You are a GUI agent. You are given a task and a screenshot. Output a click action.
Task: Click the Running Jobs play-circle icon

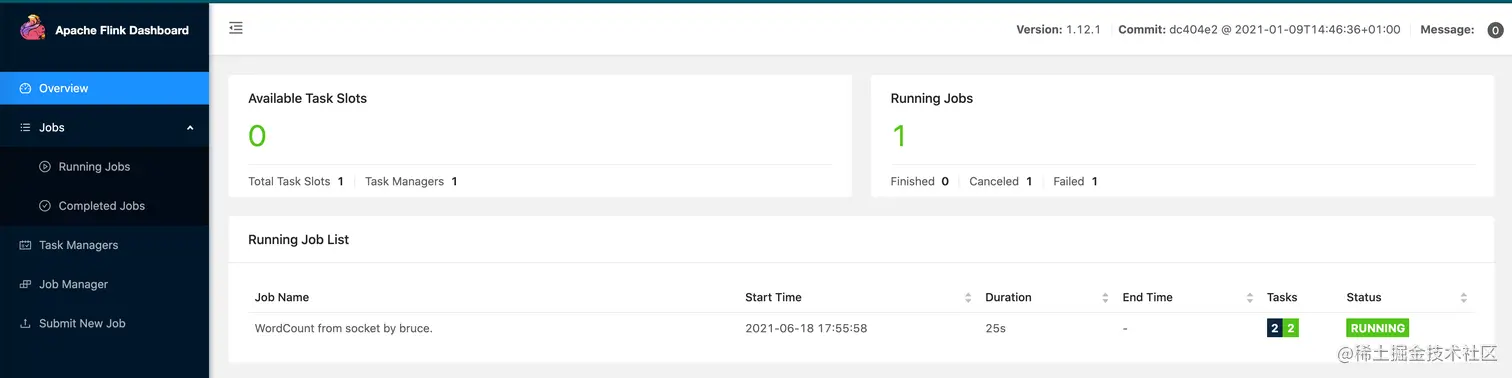coord(45,167)
